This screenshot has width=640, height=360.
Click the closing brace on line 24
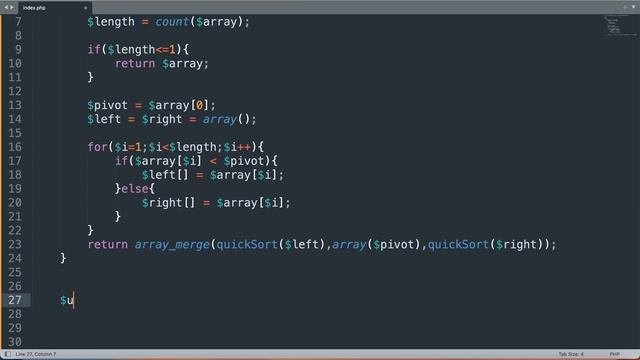point(63,258)
